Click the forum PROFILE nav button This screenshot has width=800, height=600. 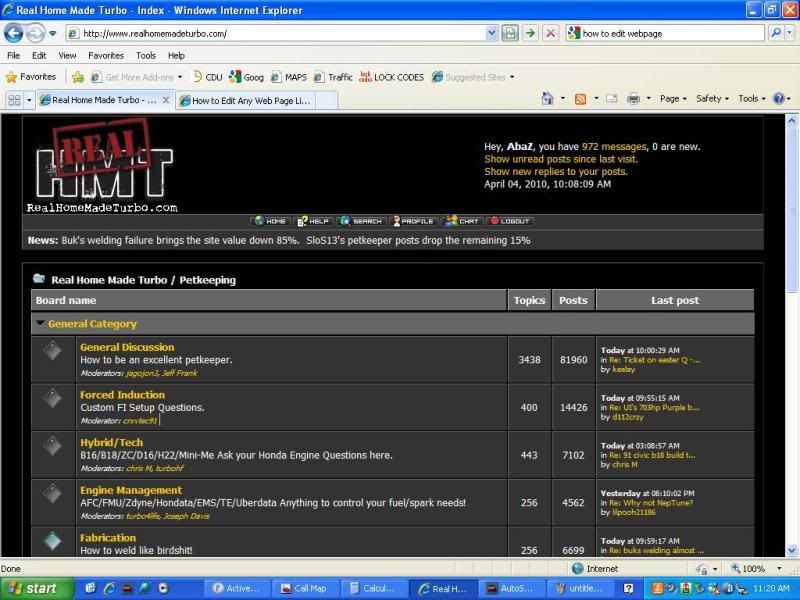(x=413, y=221)
